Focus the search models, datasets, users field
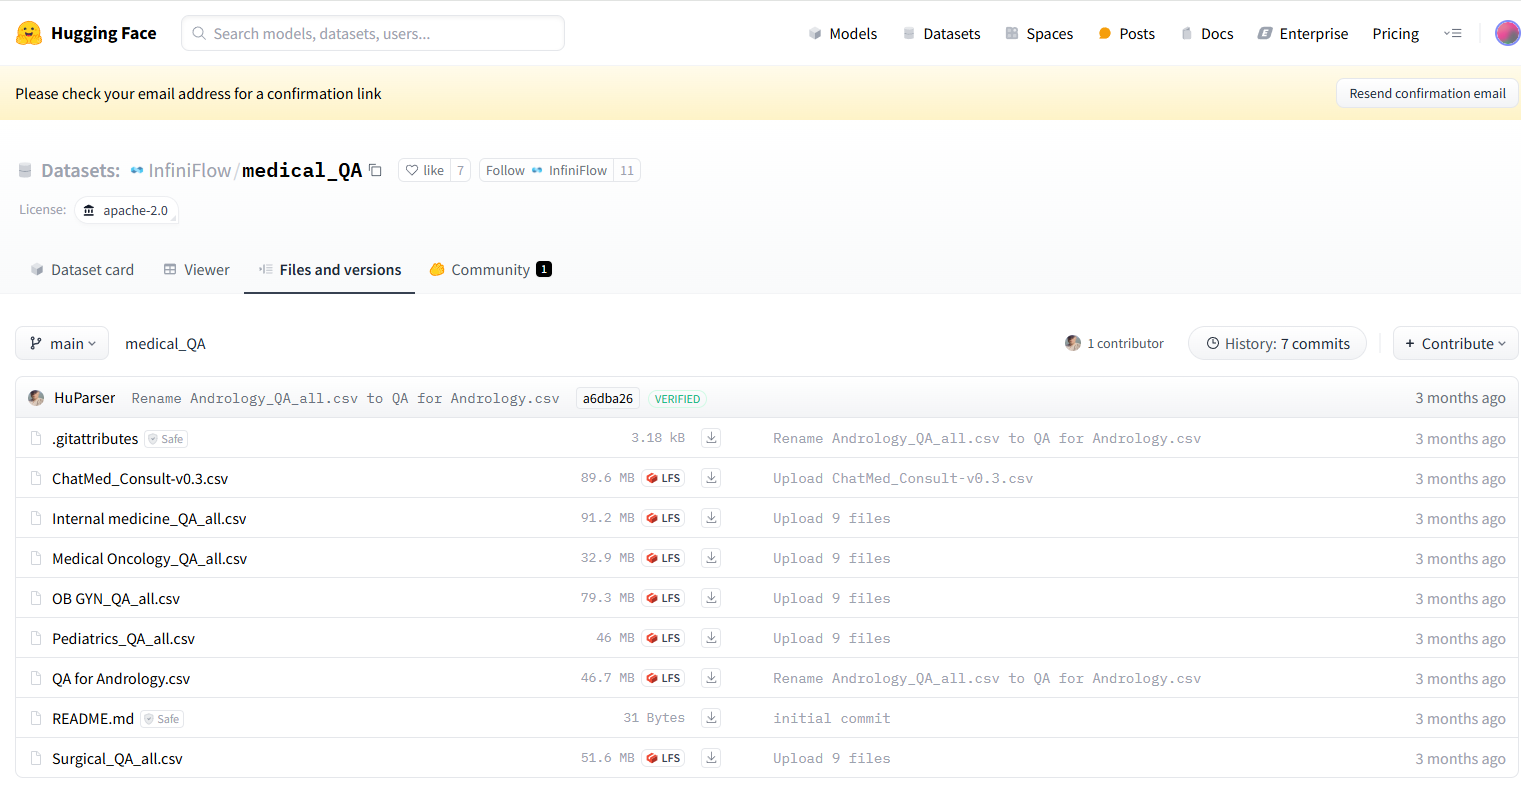This screenshot has height=786, width=1521. pyautogui.click(x=373, y=33)
